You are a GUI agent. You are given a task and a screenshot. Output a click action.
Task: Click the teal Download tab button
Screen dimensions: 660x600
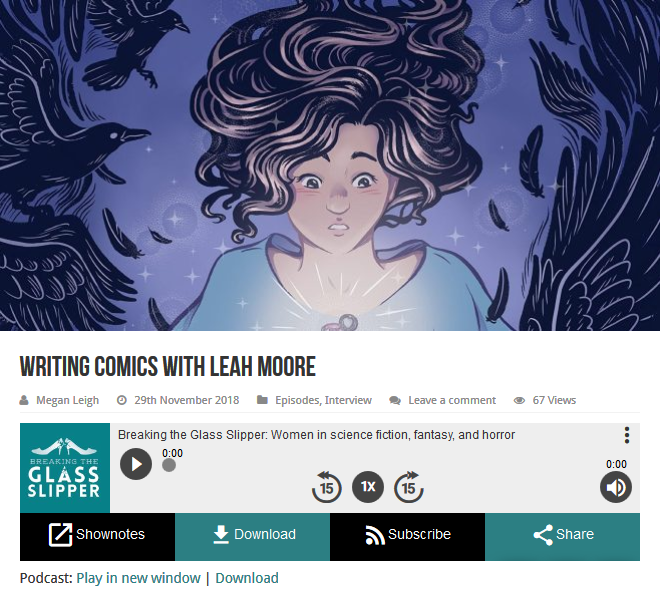tap(253, 536)
